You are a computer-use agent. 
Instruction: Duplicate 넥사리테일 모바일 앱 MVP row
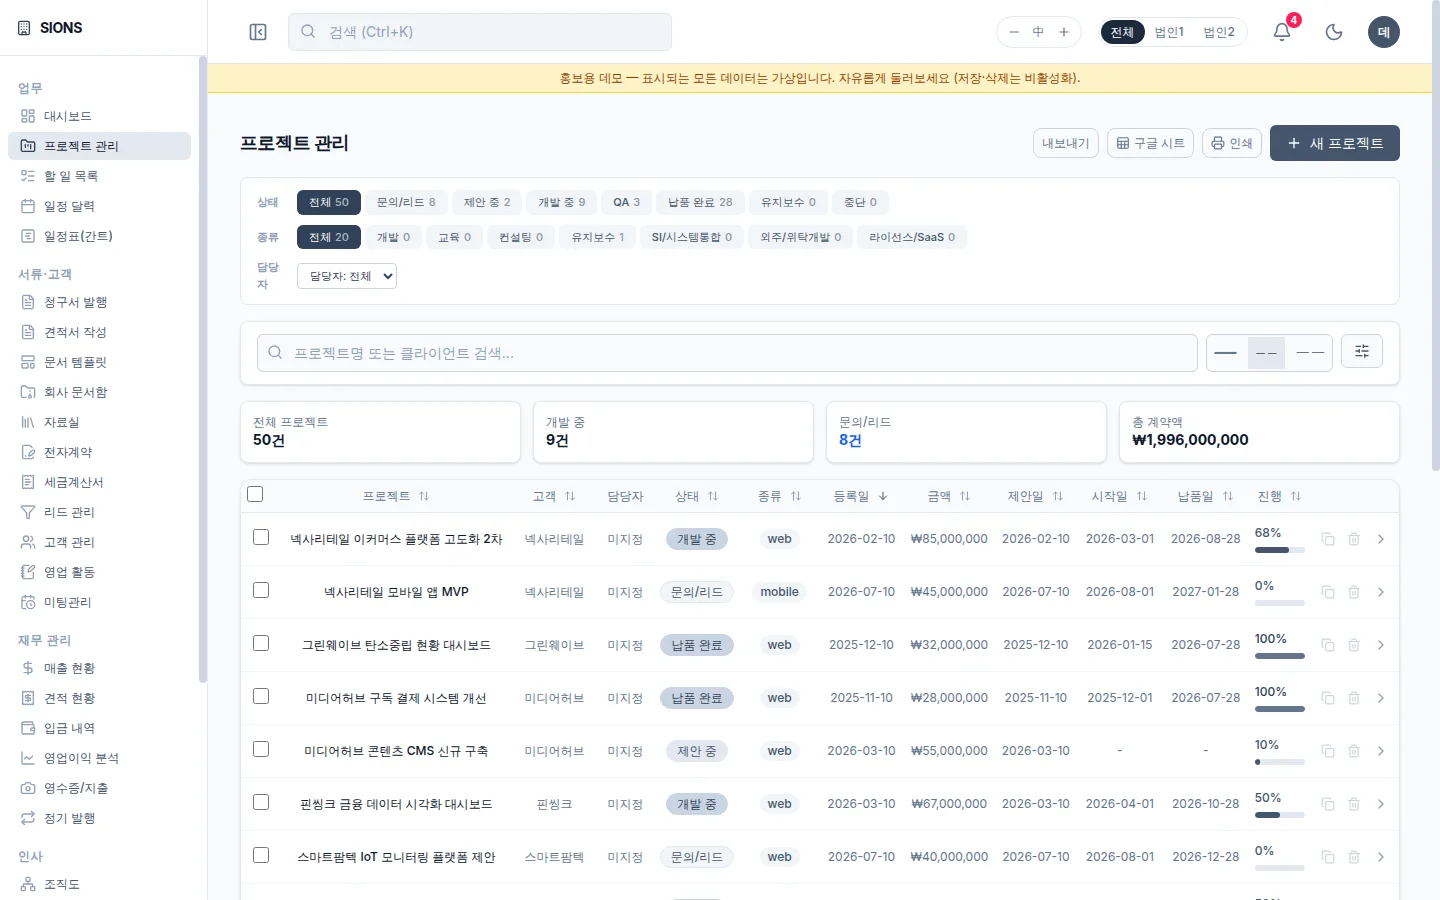coord(1328,592)
